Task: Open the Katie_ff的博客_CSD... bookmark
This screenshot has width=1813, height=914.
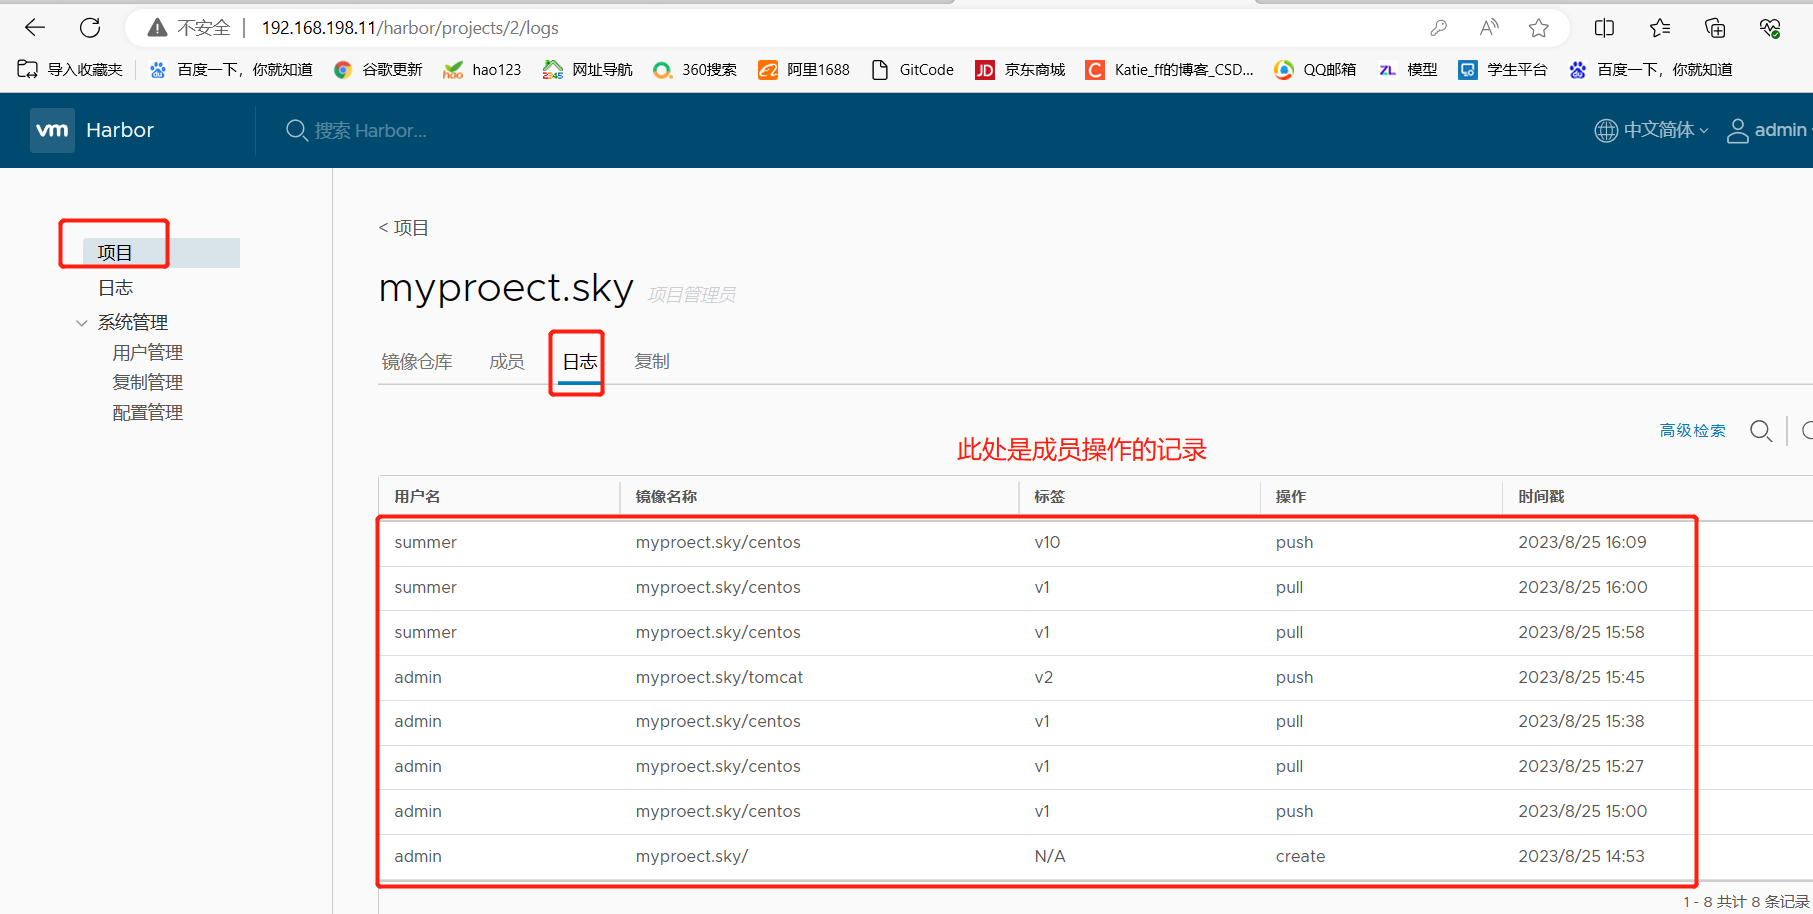Action: point(1169,69)
